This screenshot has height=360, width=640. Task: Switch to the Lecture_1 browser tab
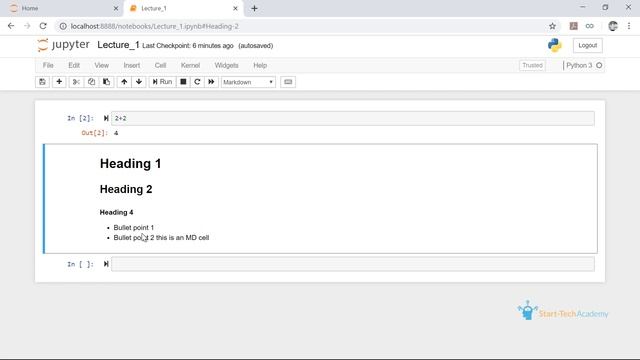[x=184, y=8]
